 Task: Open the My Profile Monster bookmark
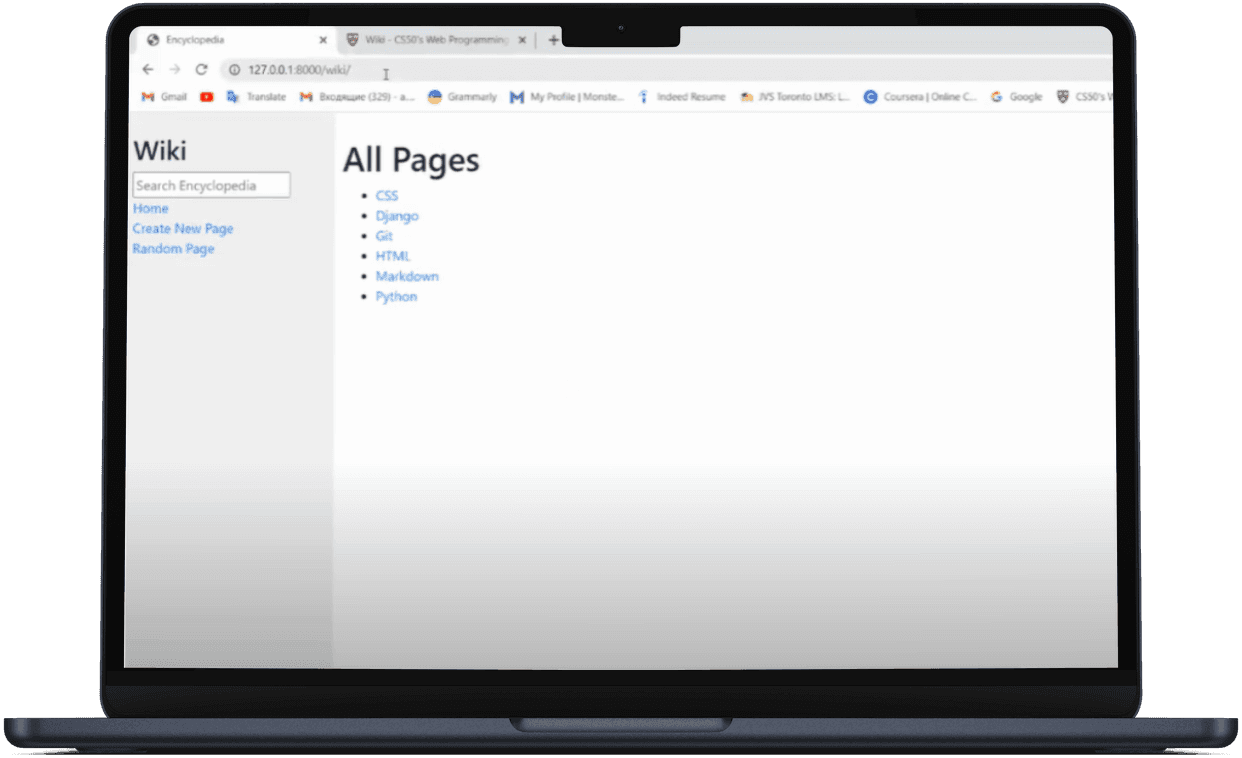567,97
